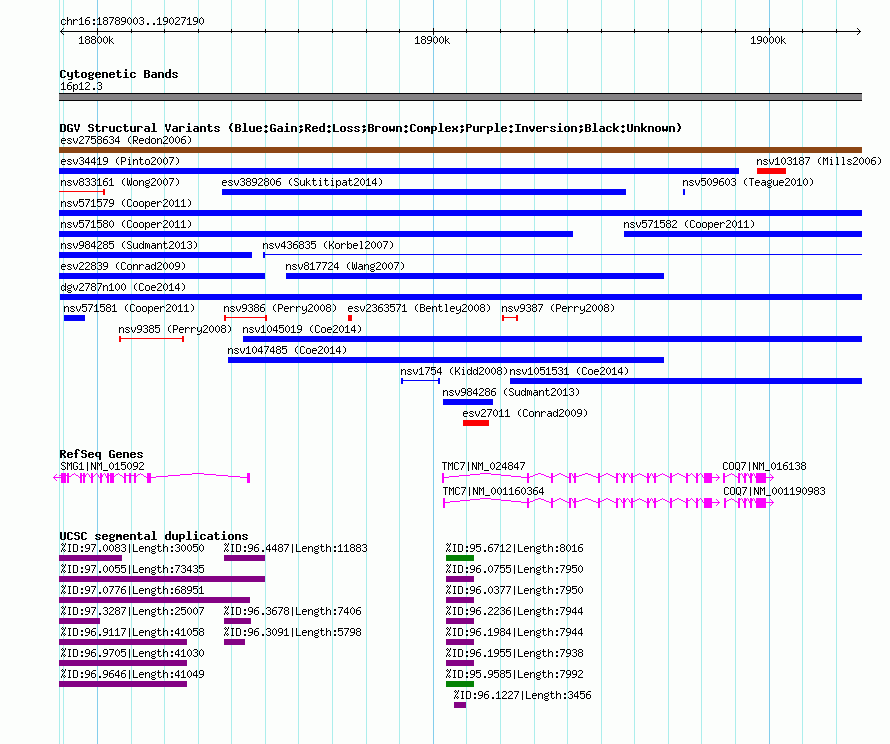Select duplication %ID:96.1227|Length:3456 purple bar

tap(460, 705)
